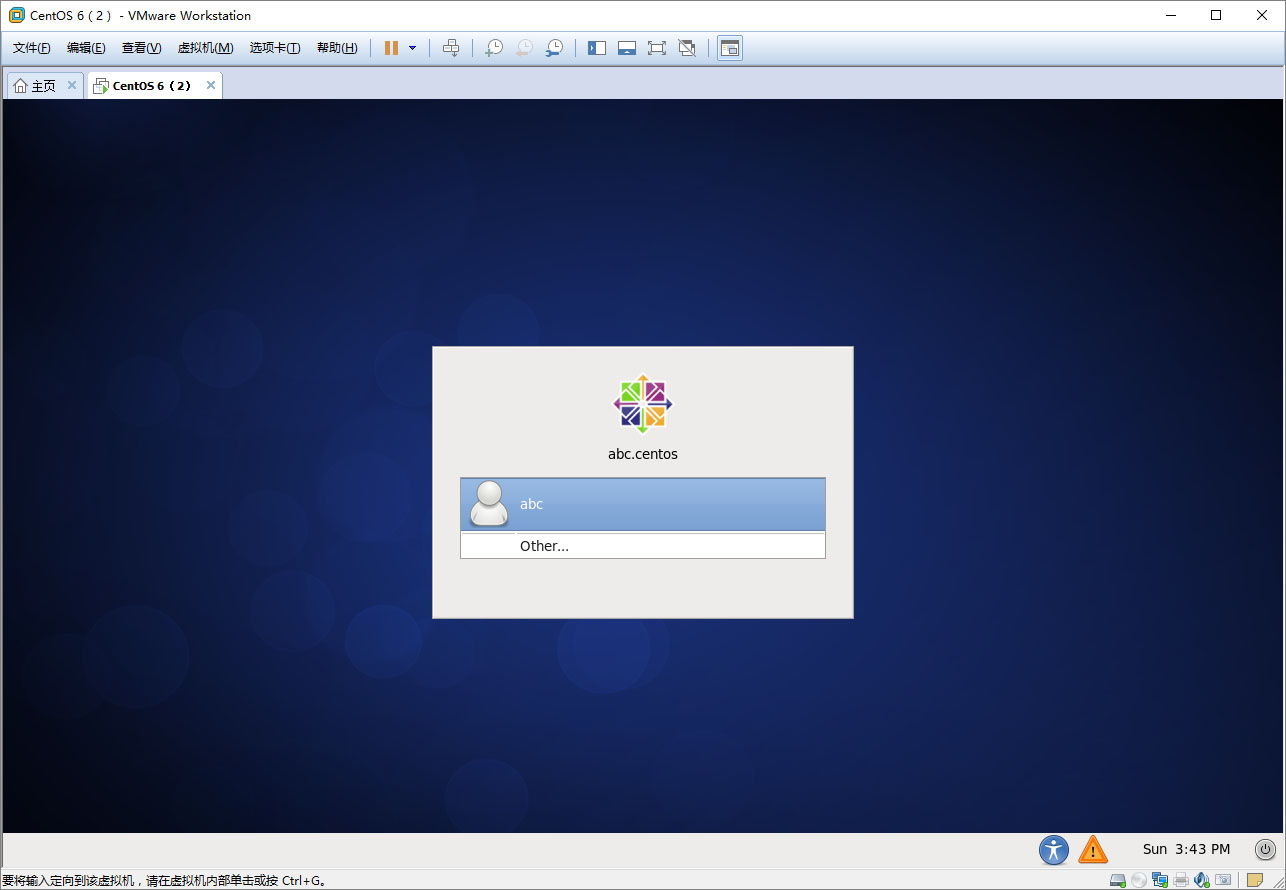Screen dimensions: 1286x890
Task: Expand the power options dropdown arrow
Action: (412, 48)
